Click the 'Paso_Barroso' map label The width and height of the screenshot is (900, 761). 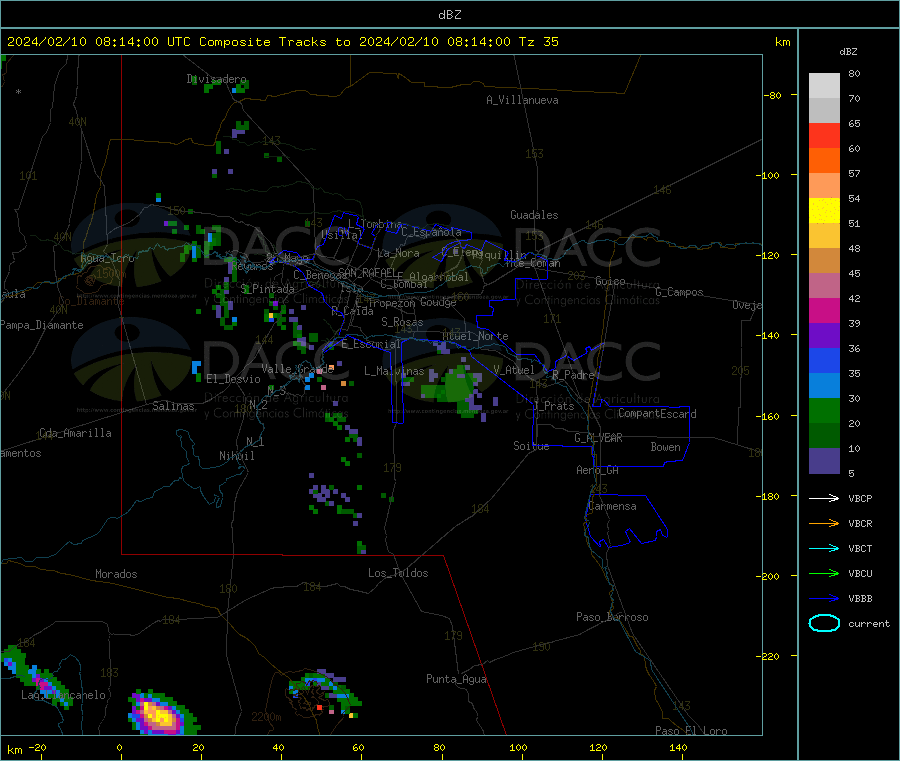[612, 617]
